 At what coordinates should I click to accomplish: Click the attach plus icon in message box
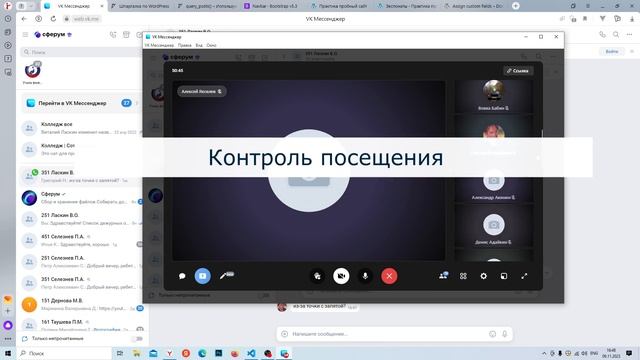tap(284, 334)
